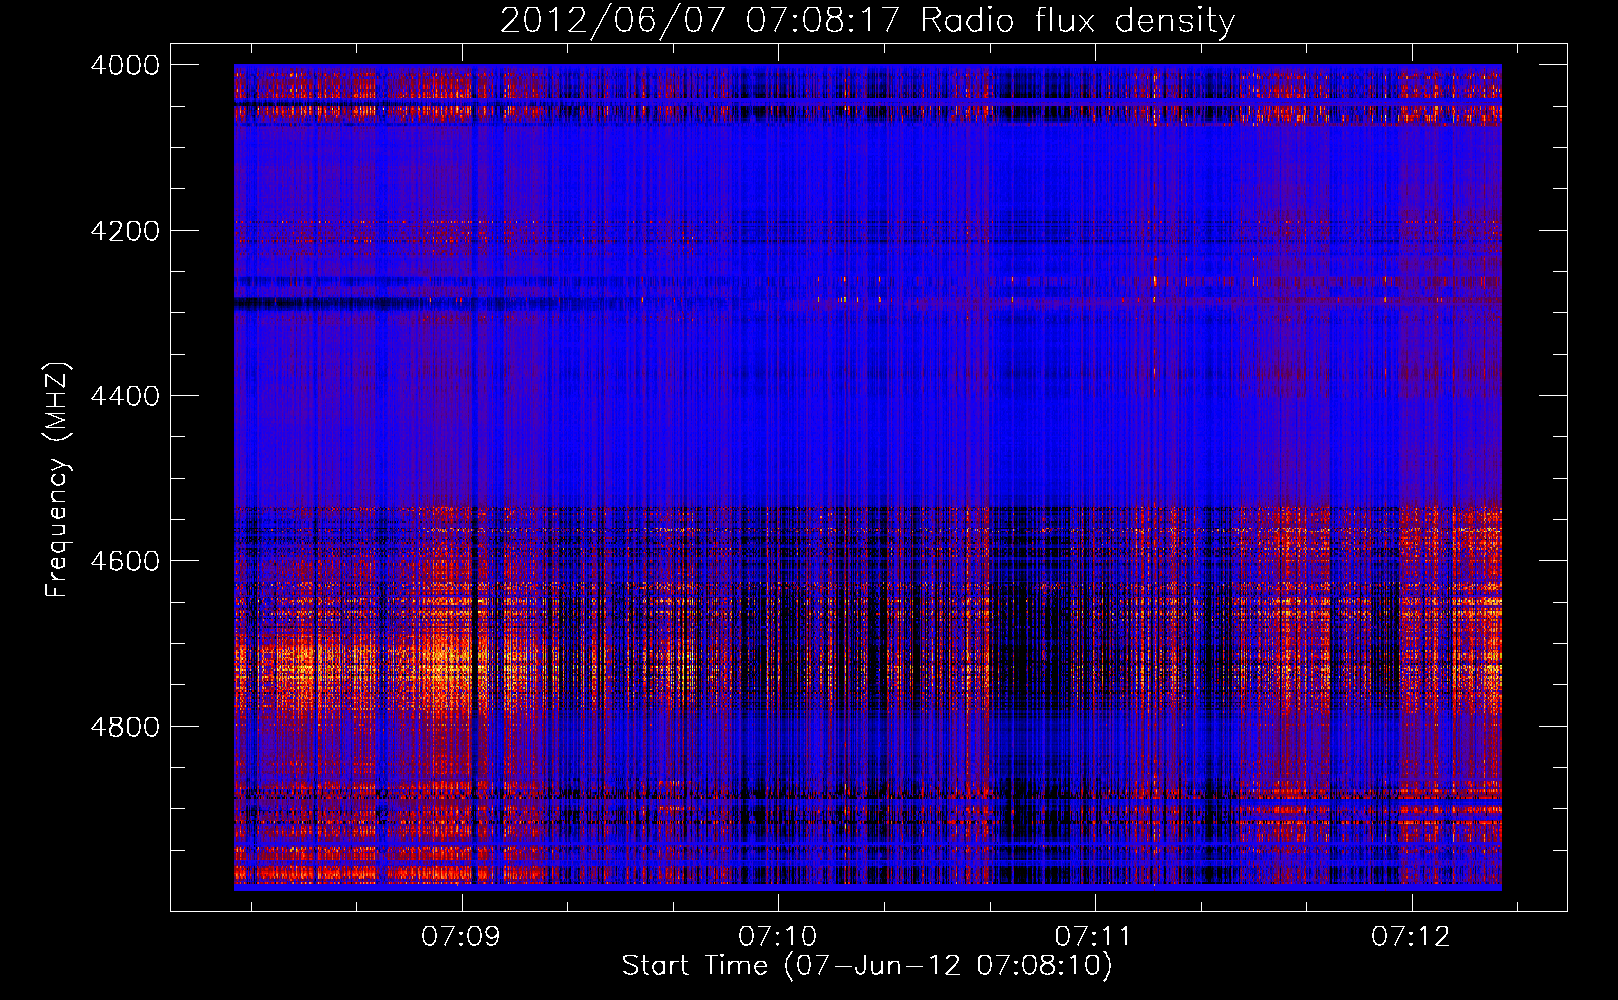Screen dimensions: 1618x1000
Task: Select the 'Frequency (MHZ)' y-axis label
Action: click(57, 480)
